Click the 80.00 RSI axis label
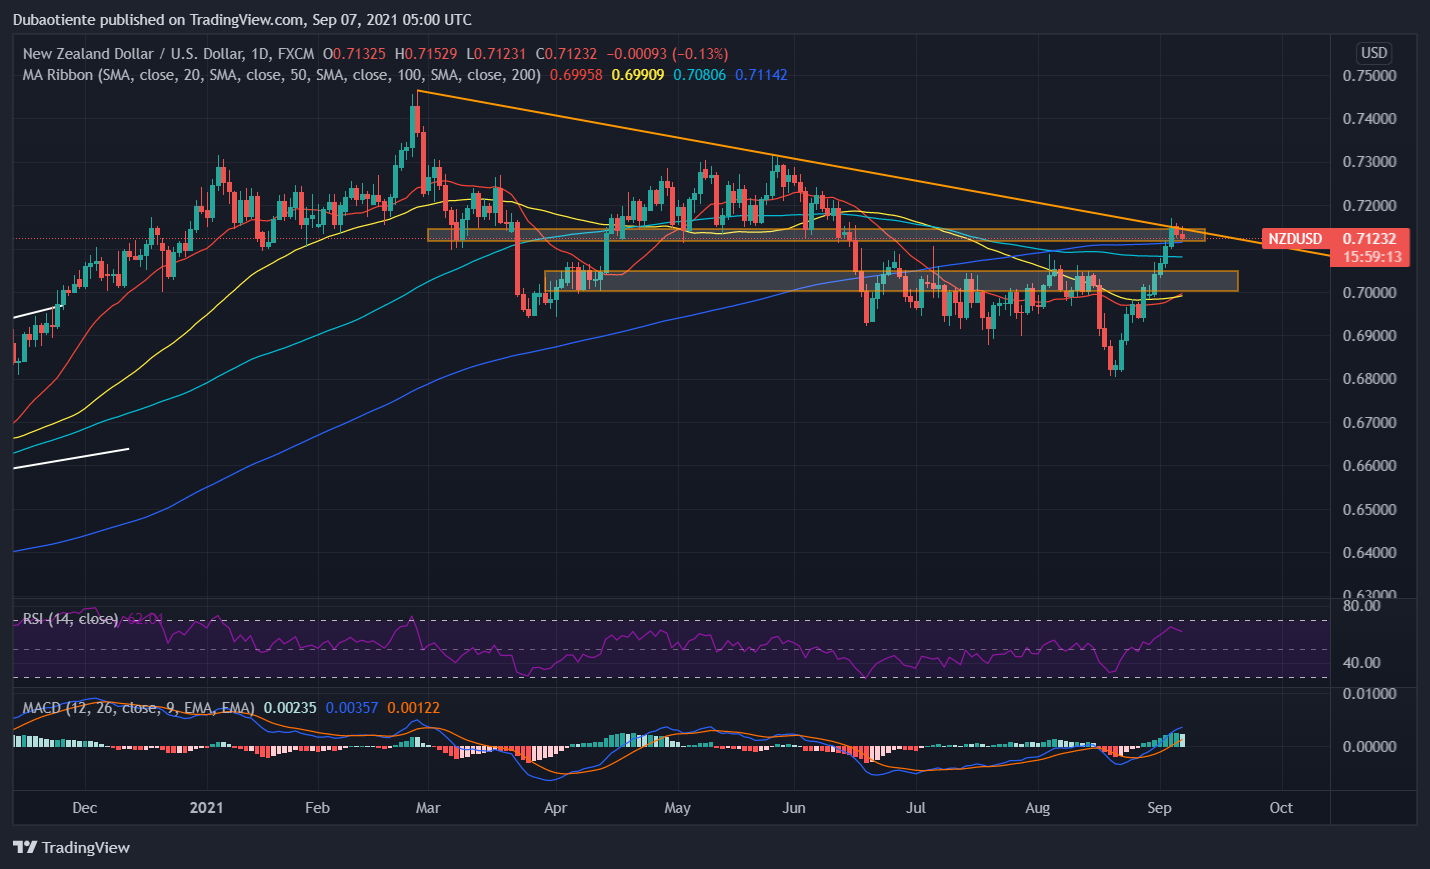1430x869 pixels. click(x=1362, y=606)
